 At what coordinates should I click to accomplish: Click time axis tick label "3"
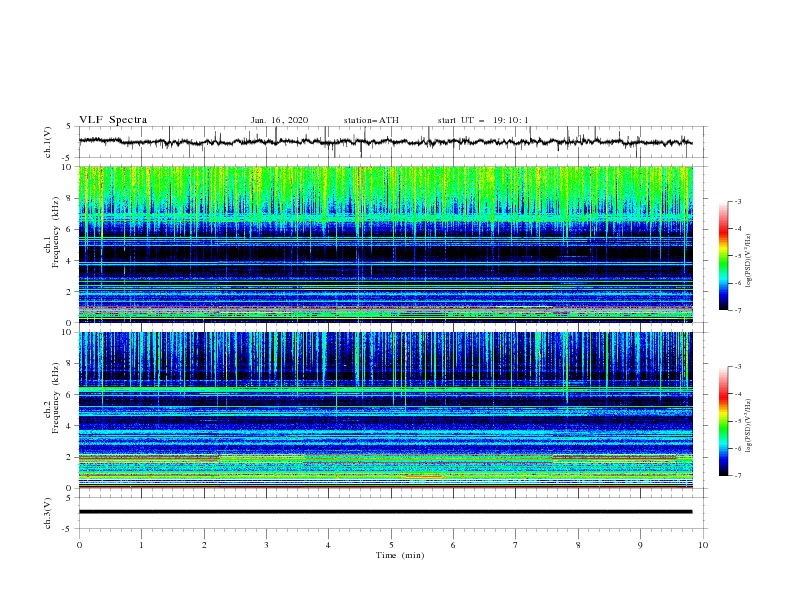click(266, 545)
